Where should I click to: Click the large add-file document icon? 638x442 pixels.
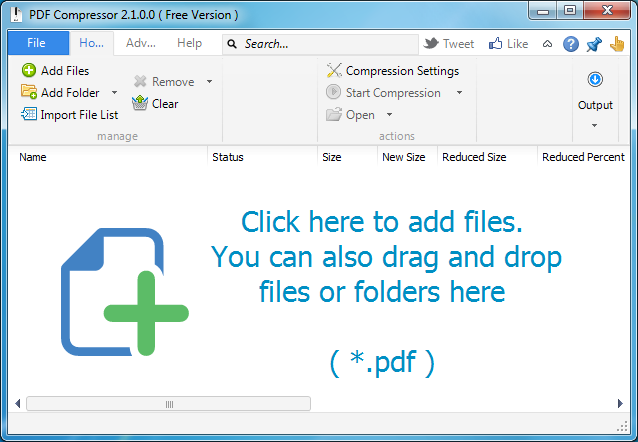pyautogui.click(x=125, y=292)
